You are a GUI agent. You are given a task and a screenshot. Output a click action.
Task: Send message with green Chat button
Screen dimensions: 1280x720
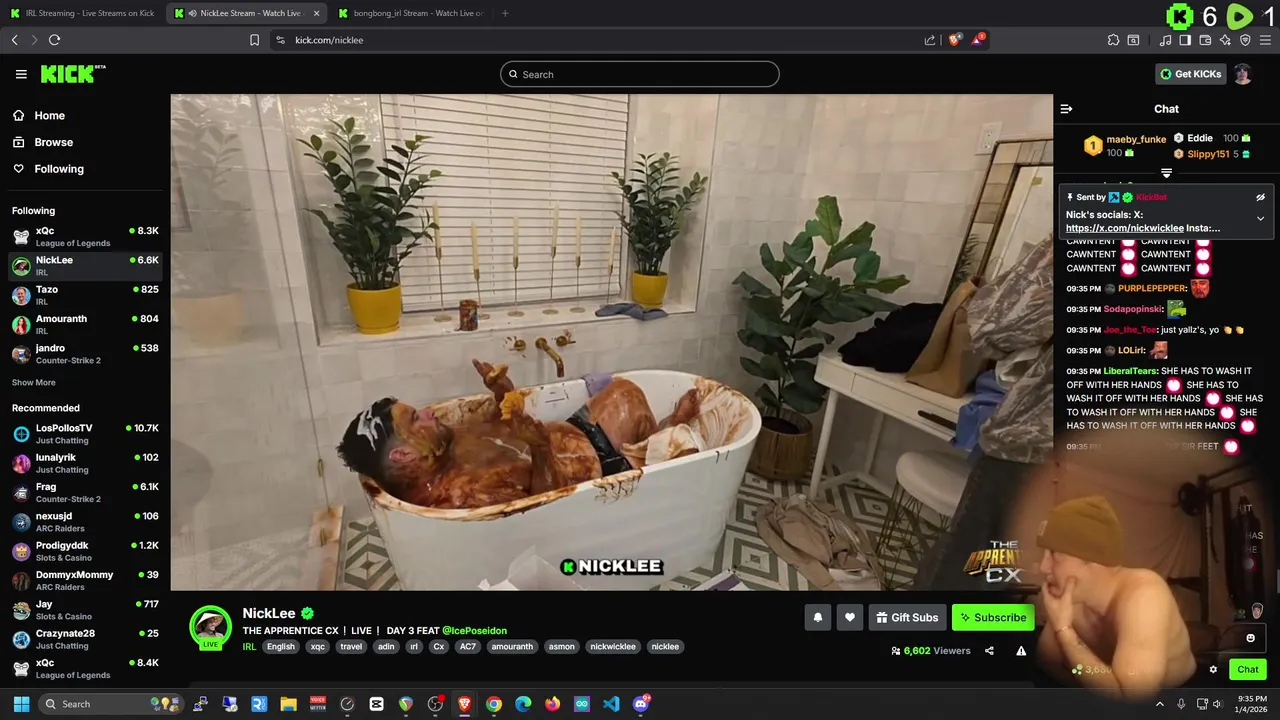click(x=1248, y=670)
